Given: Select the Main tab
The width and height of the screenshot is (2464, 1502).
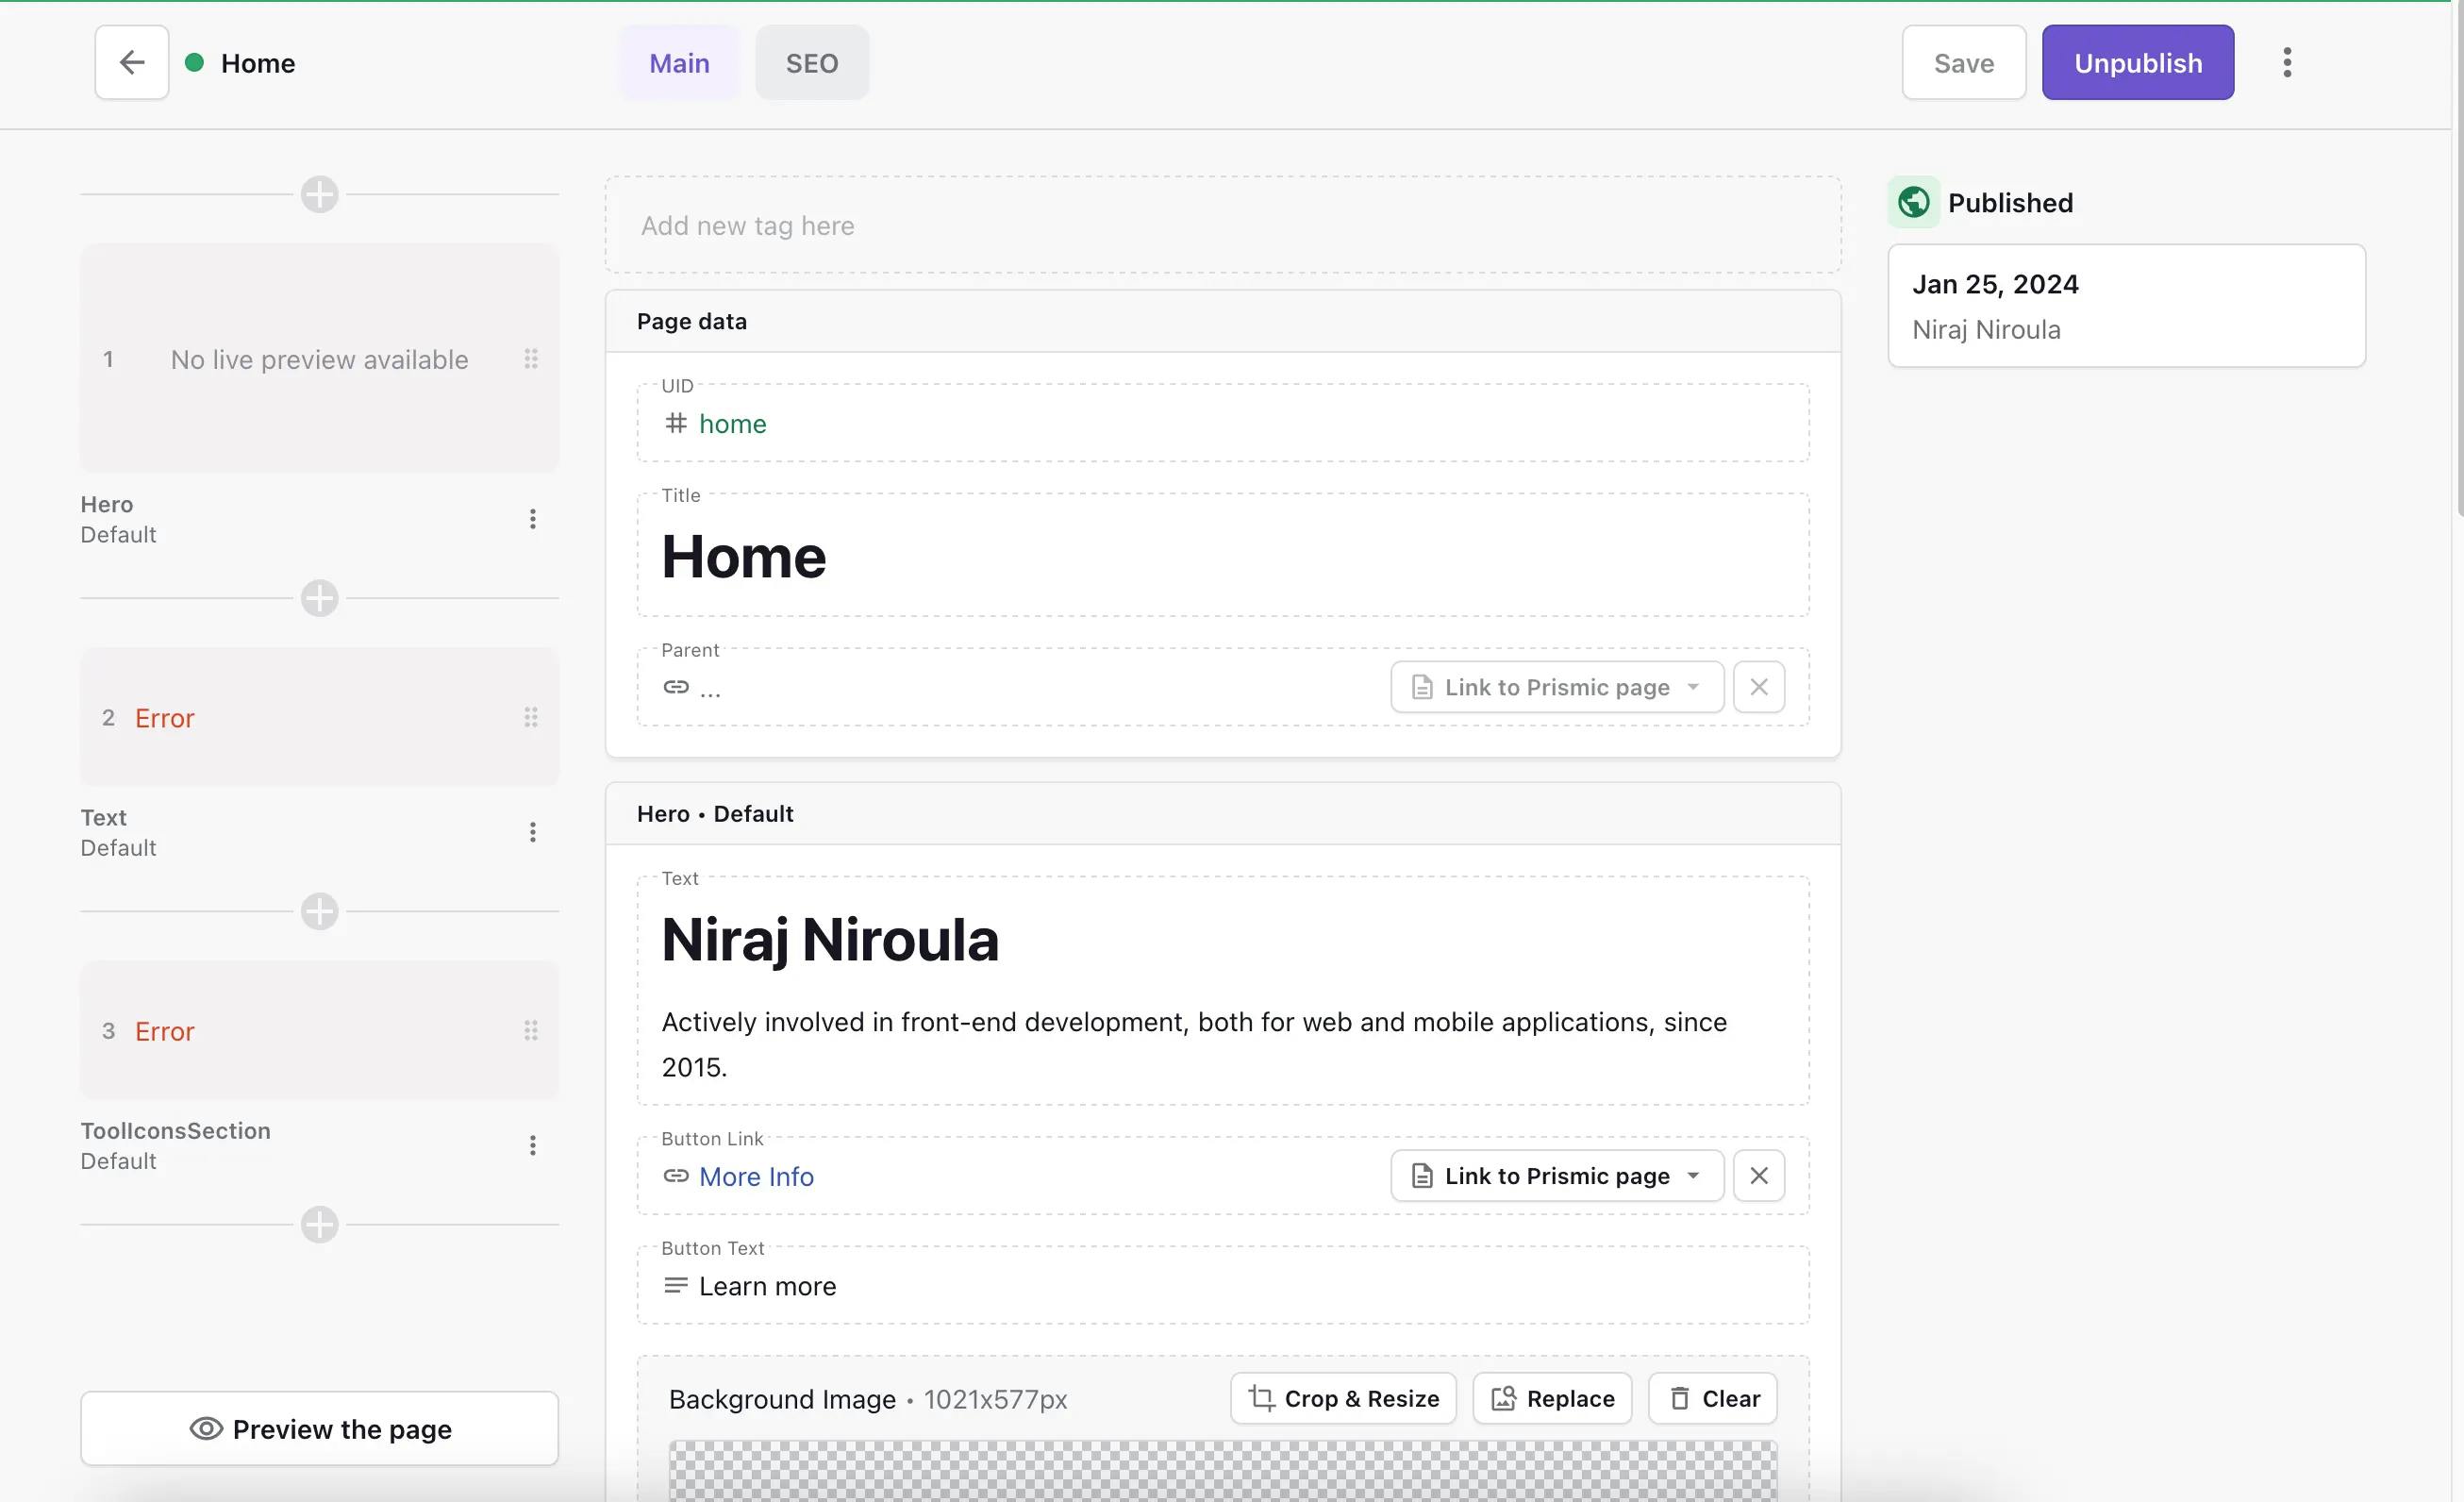Looking at the screenshot, I should coord(679,62).
